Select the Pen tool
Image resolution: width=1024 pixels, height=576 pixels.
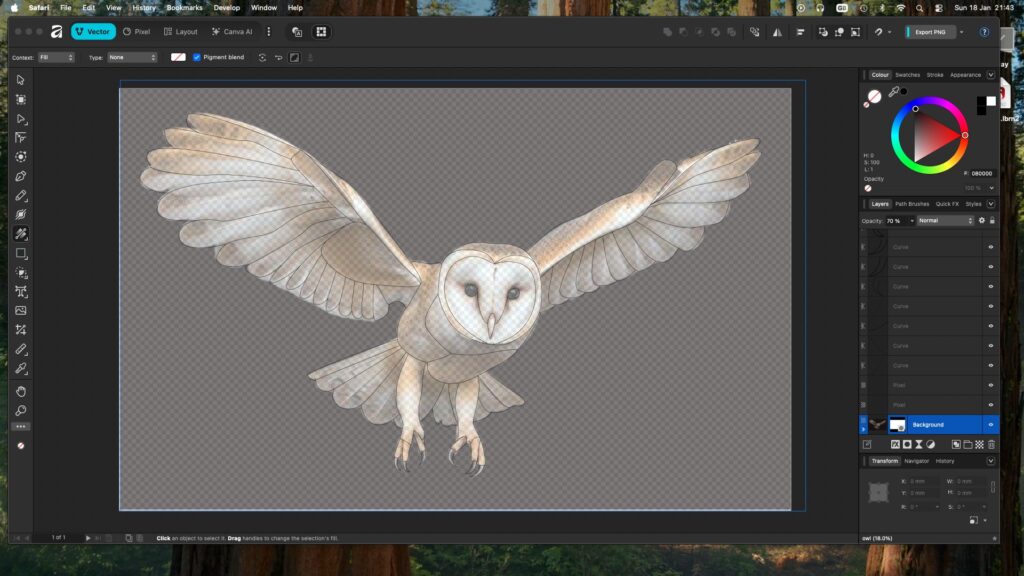(x=20, y=176)
